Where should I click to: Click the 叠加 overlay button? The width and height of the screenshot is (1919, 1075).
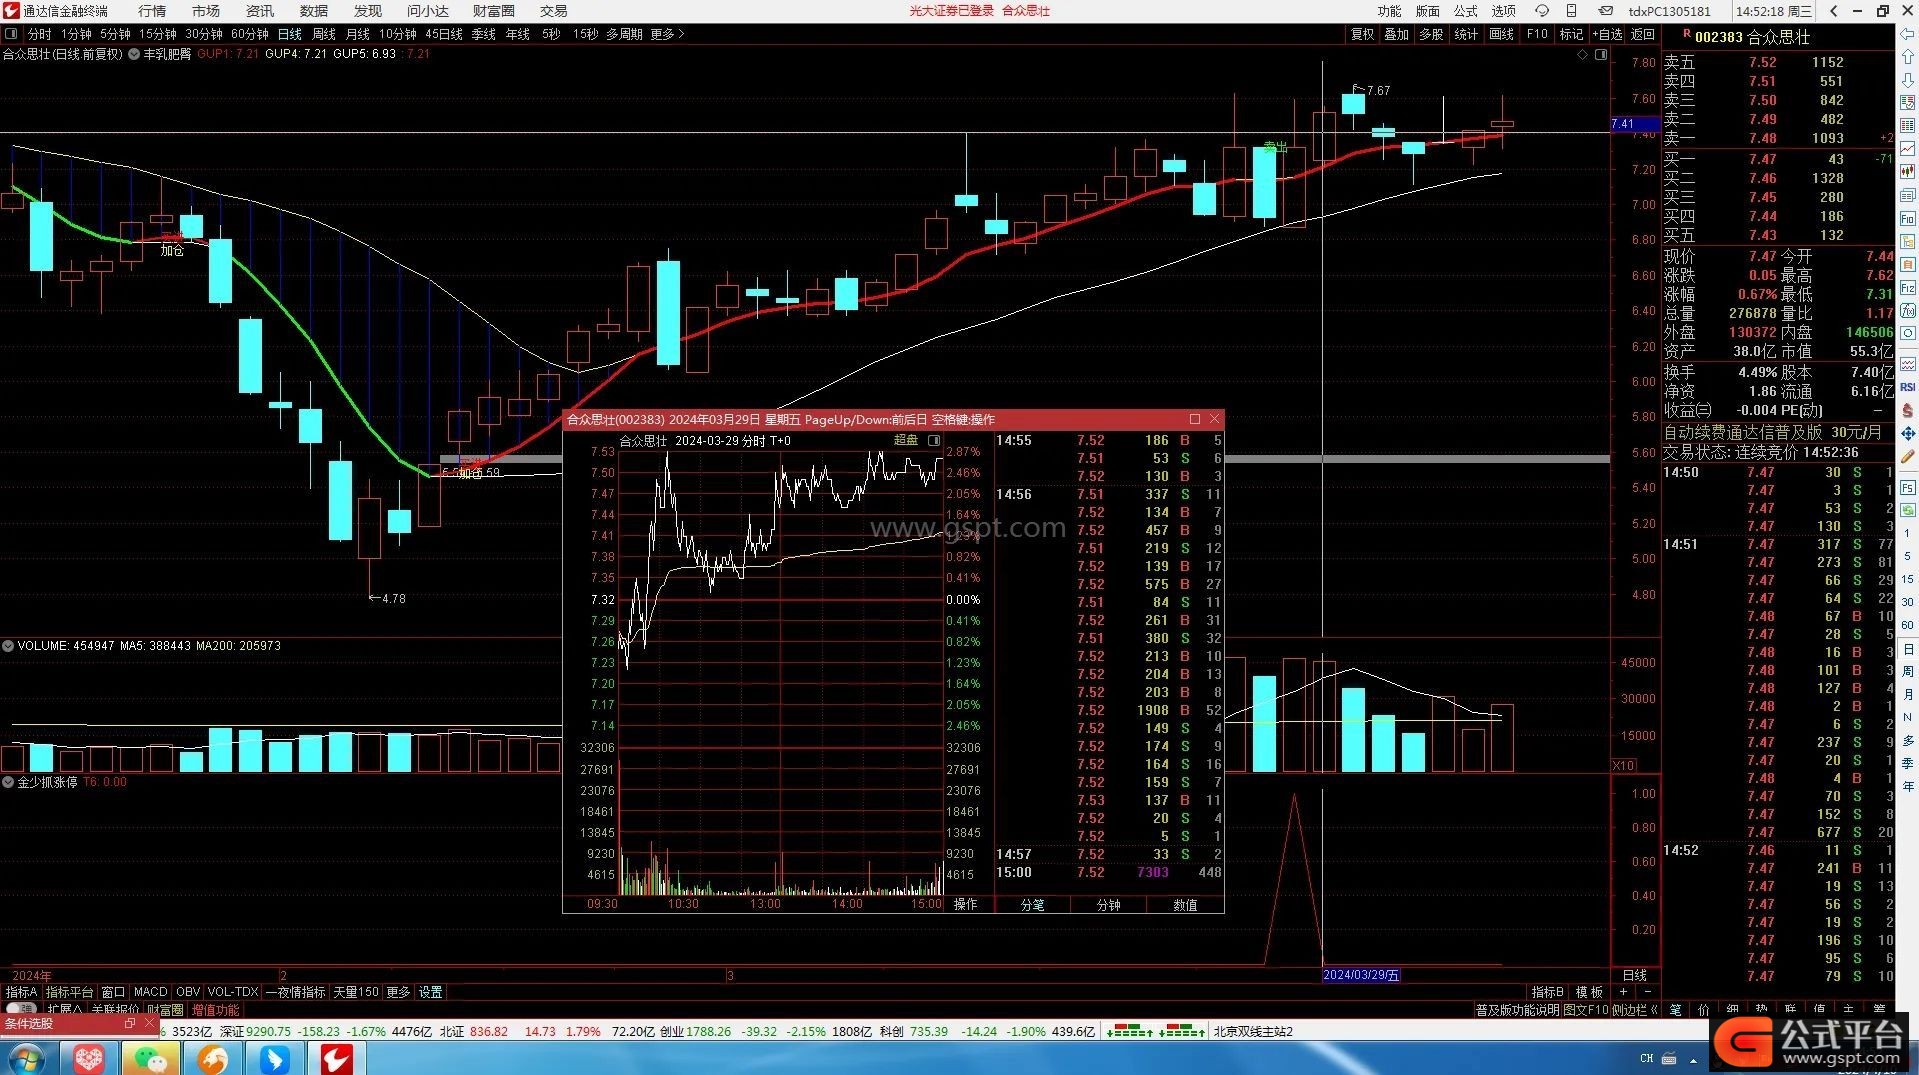pos(1397,34)
